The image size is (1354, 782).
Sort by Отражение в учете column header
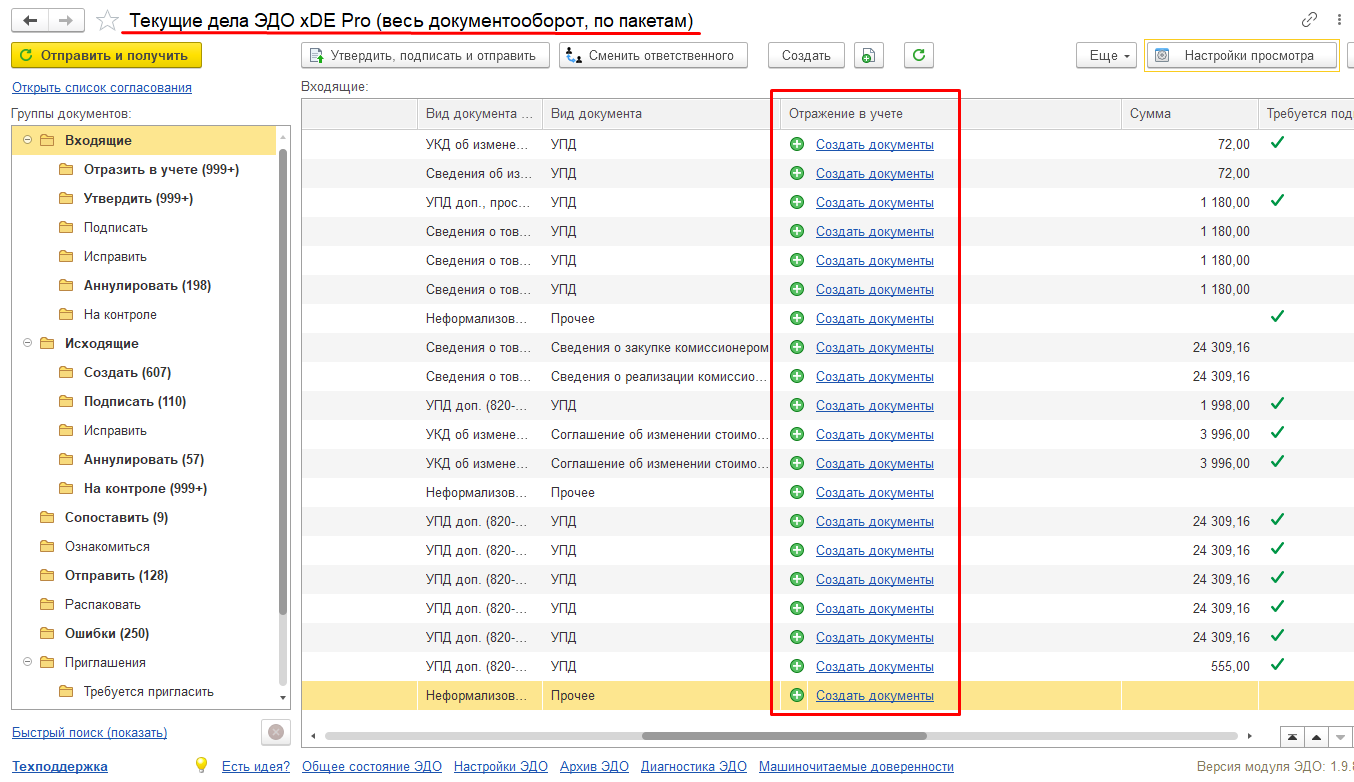[951, 114]
